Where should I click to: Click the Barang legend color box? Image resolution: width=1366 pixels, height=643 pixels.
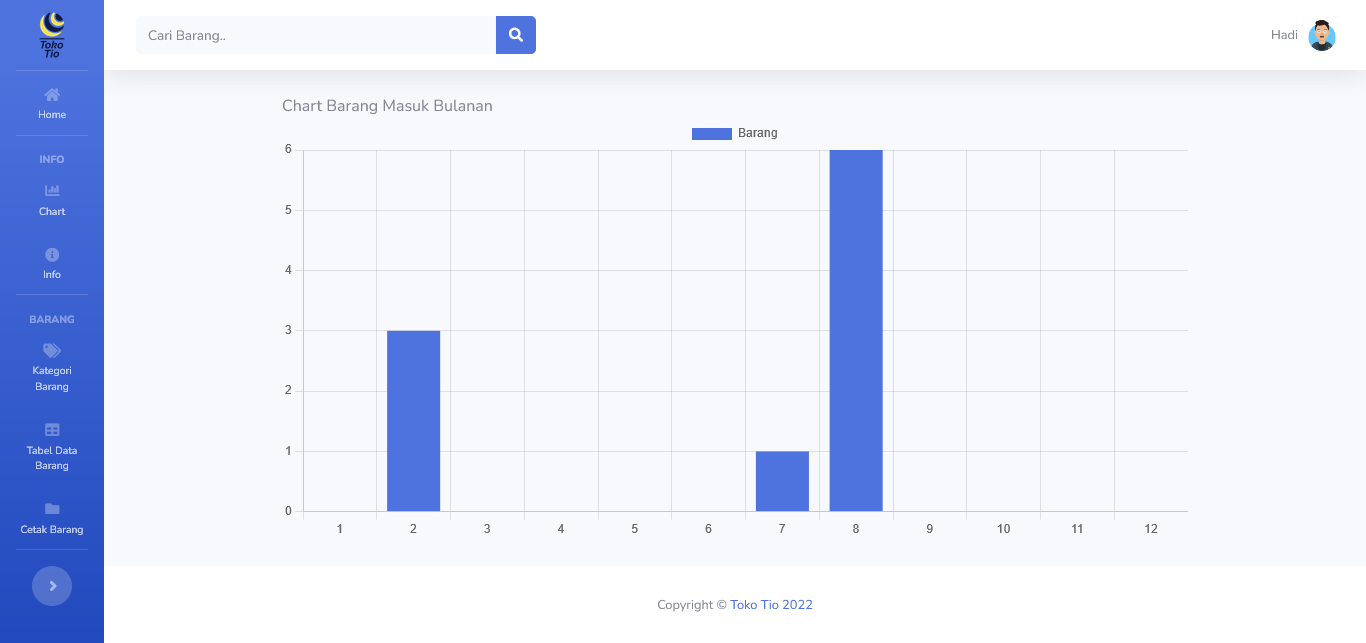(711, 134)
